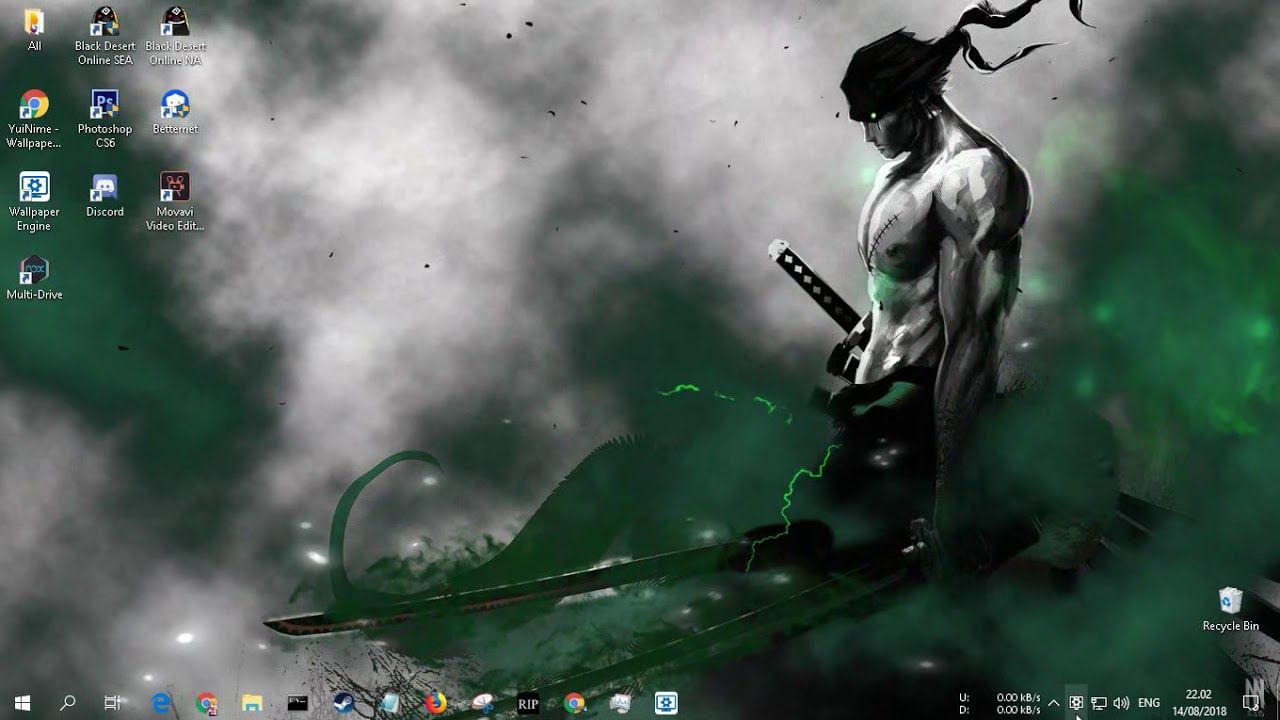
Task: Select the Betternet desktop icon
Action: point(175,112)
